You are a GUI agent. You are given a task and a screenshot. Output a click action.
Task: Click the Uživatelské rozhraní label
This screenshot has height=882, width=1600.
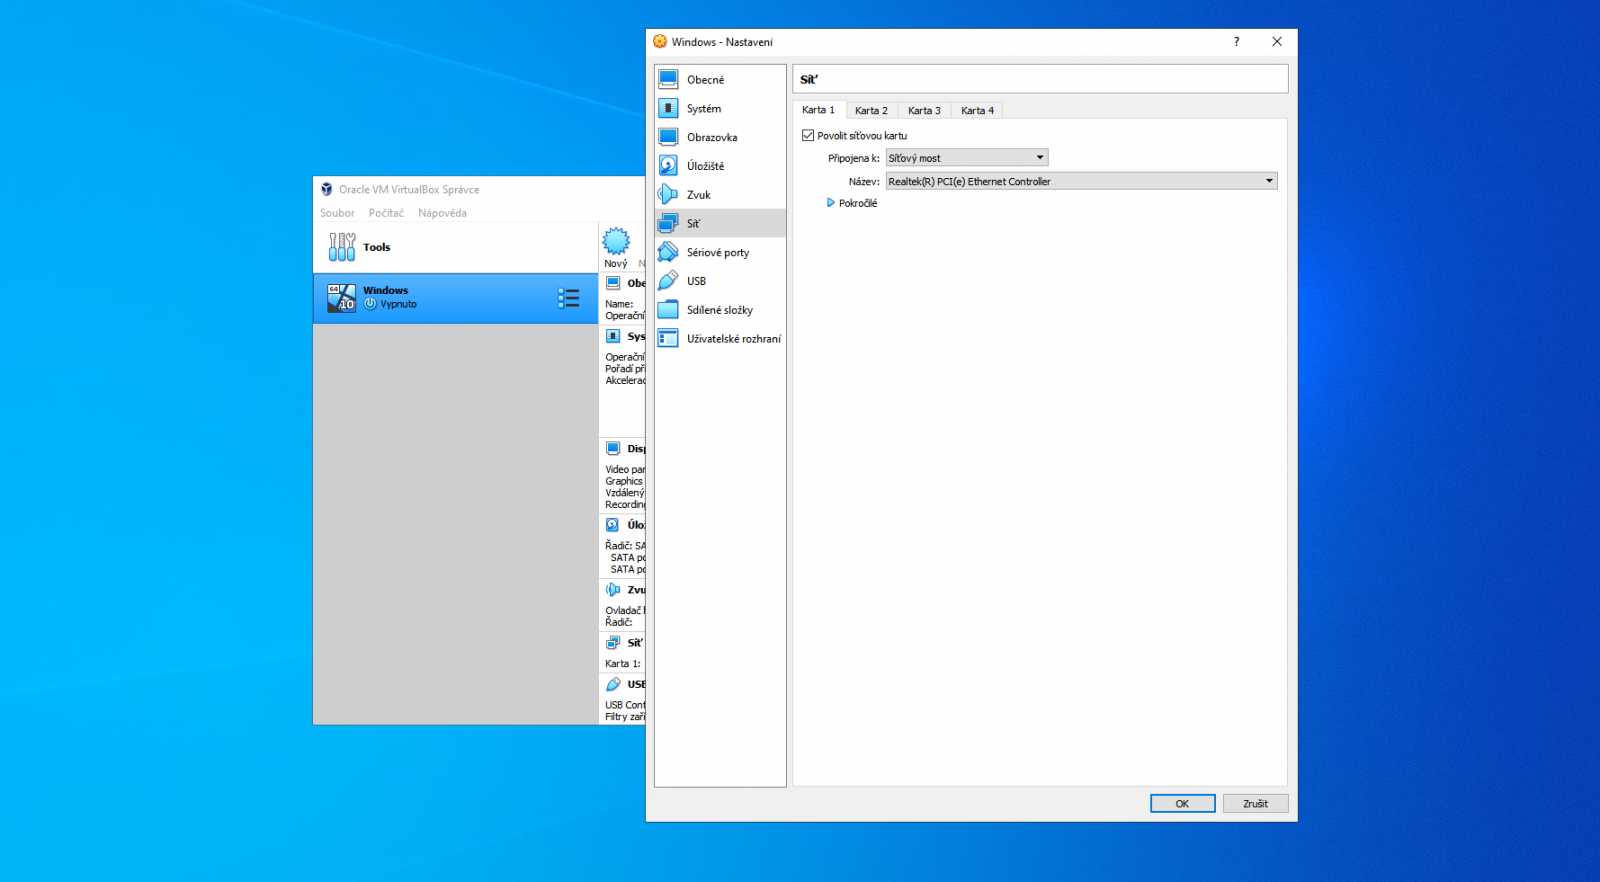(734, 339)
